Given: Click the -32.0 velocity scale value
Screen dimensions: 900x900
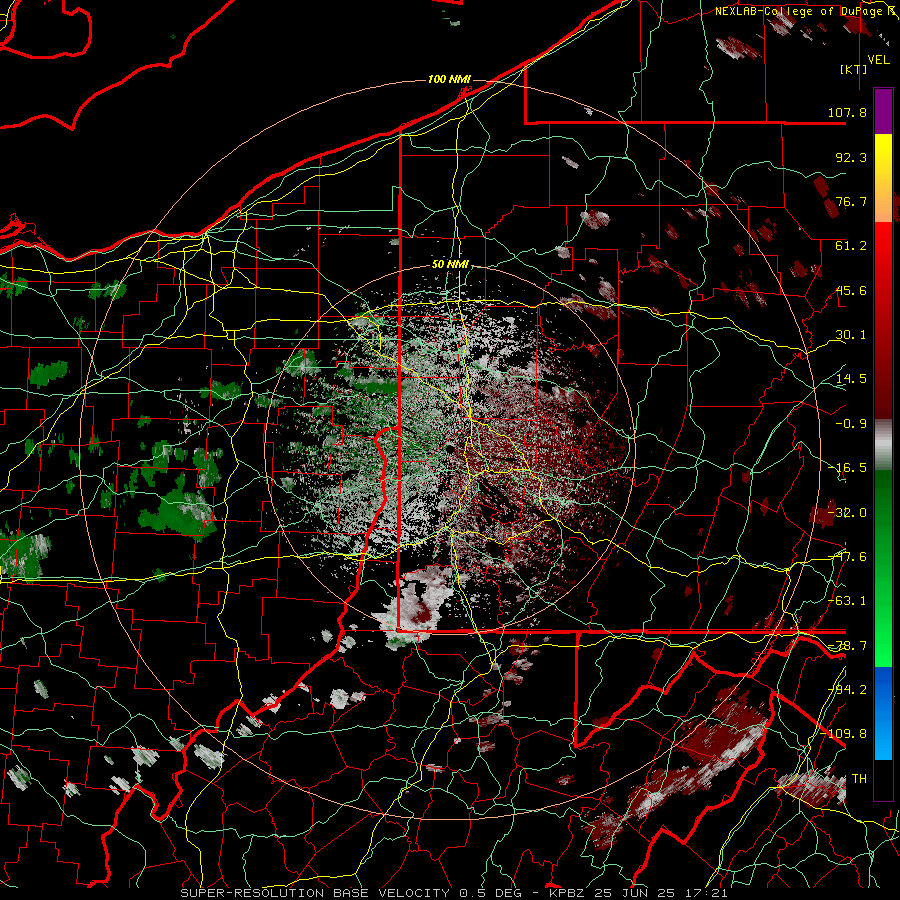Looking at the screenshot, I should [x=847, y=513].
